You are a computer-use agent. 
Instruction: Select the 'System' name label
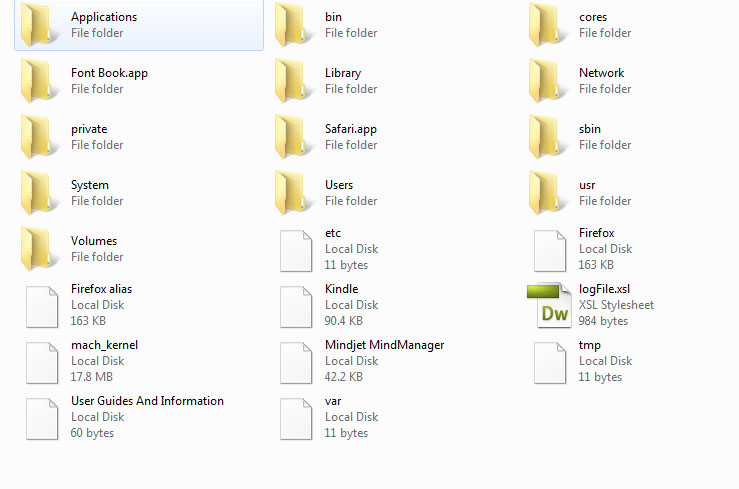(x=90, y=186)
